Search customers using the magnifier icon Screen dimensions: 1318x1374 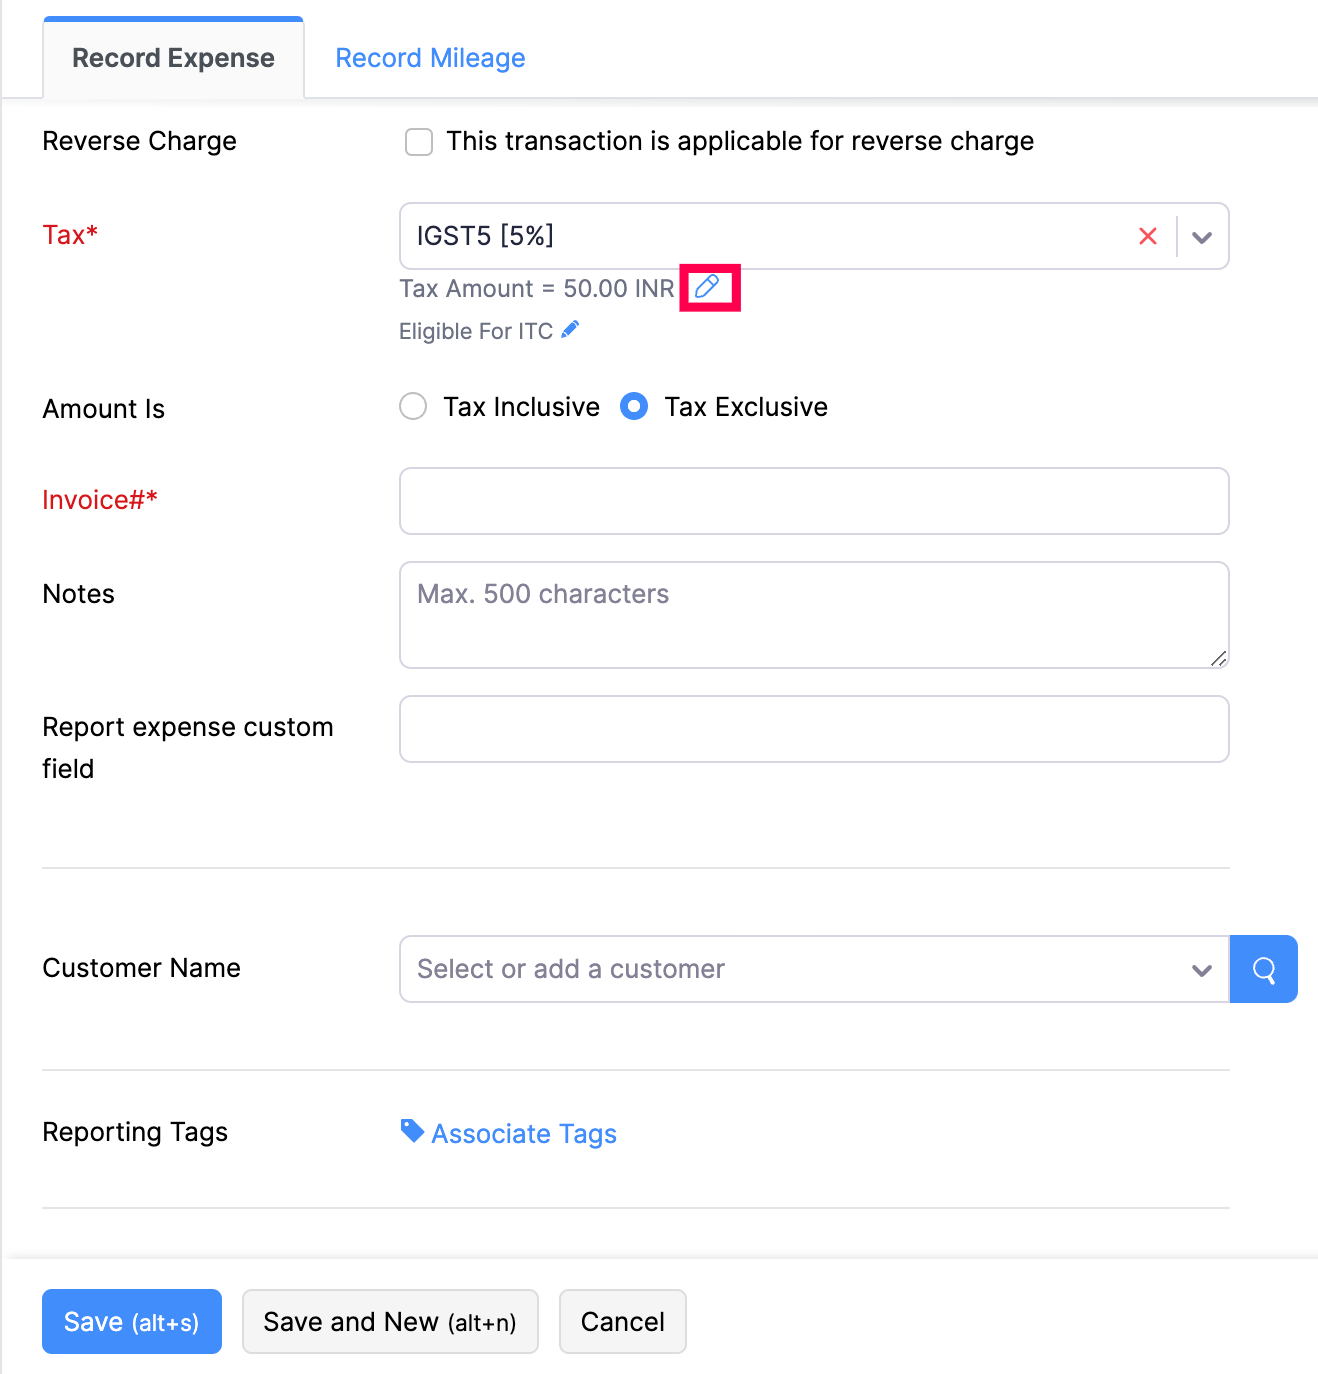(1263, 968)
